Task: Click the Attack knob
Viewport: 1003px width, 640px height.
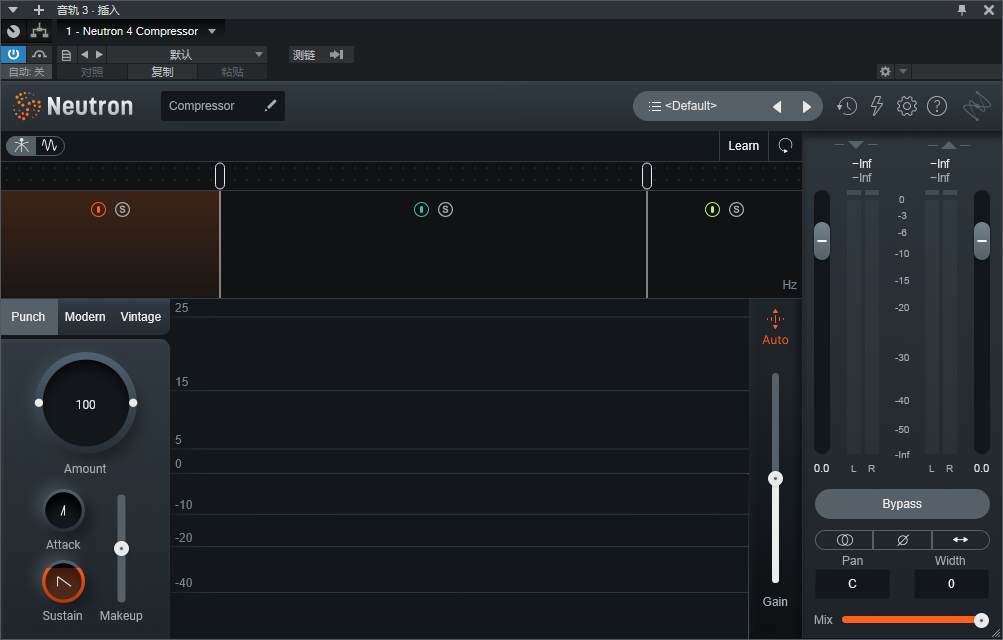Action: (x=63, y=510)
